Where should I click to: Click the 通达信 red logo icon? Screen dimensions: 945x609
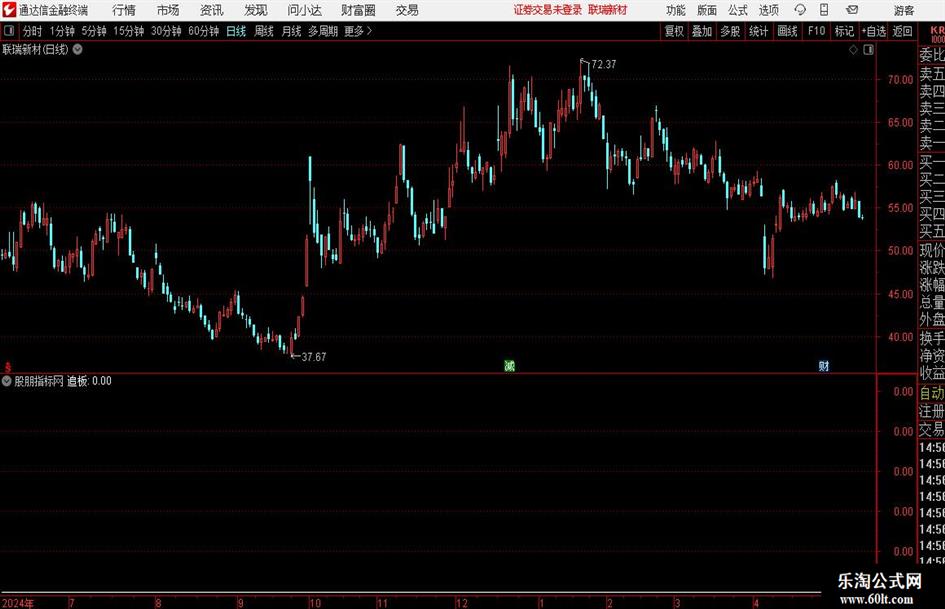point(8,10)
